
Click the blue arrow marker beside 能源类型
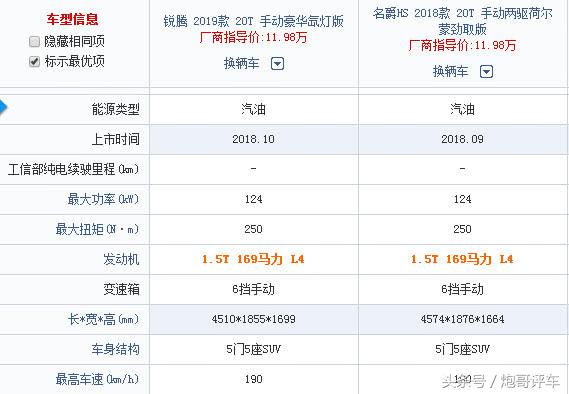click(x=3, y=107)
